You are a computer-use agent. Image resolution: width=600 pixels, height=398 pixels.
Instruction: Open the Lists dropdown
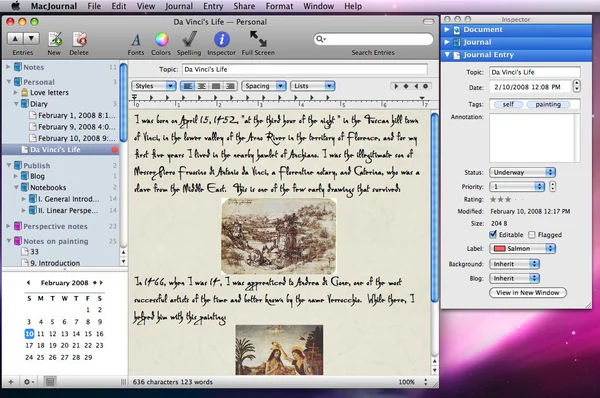312,86
